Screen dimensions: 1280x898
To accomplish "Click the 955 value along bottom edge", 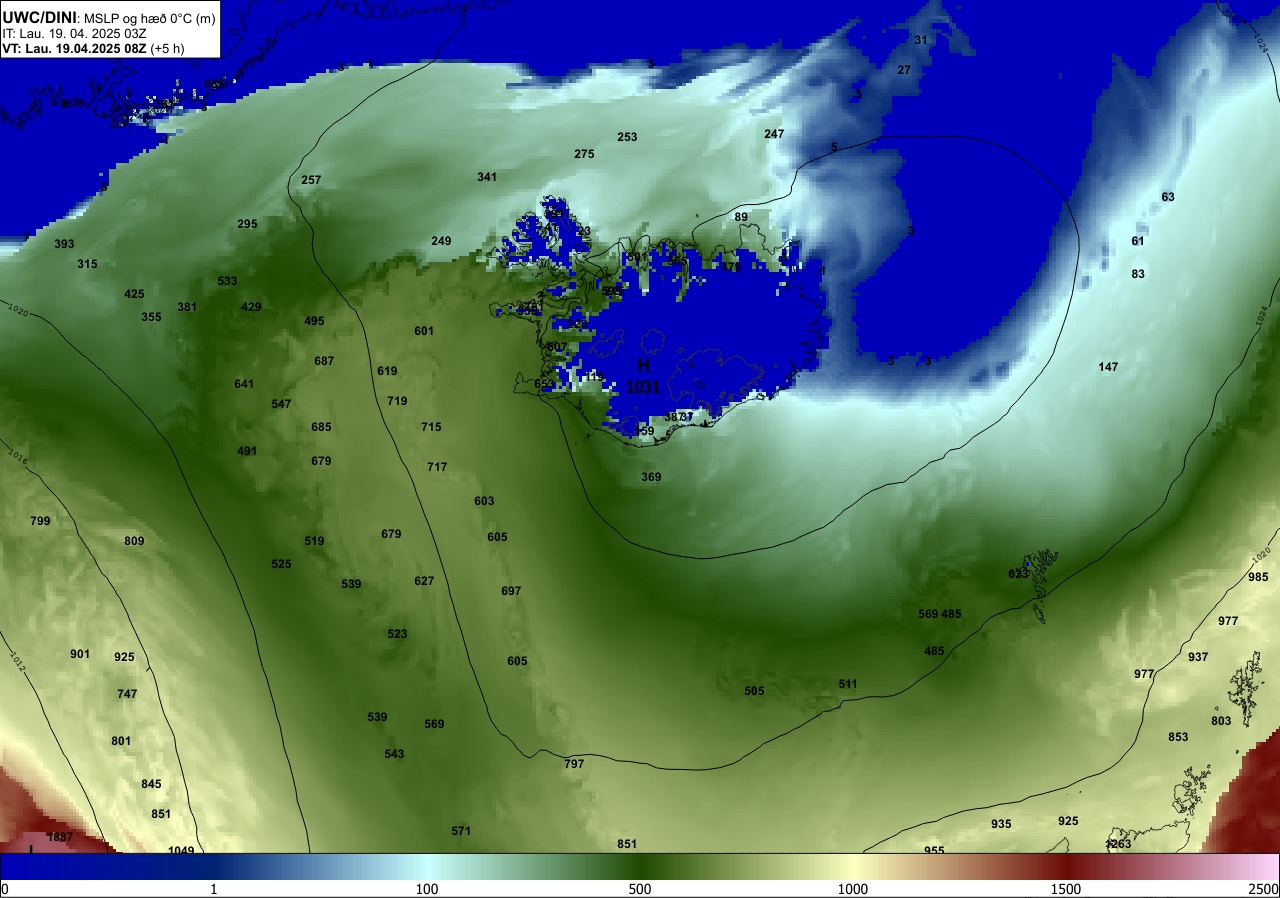I will [x=934, y=850].
